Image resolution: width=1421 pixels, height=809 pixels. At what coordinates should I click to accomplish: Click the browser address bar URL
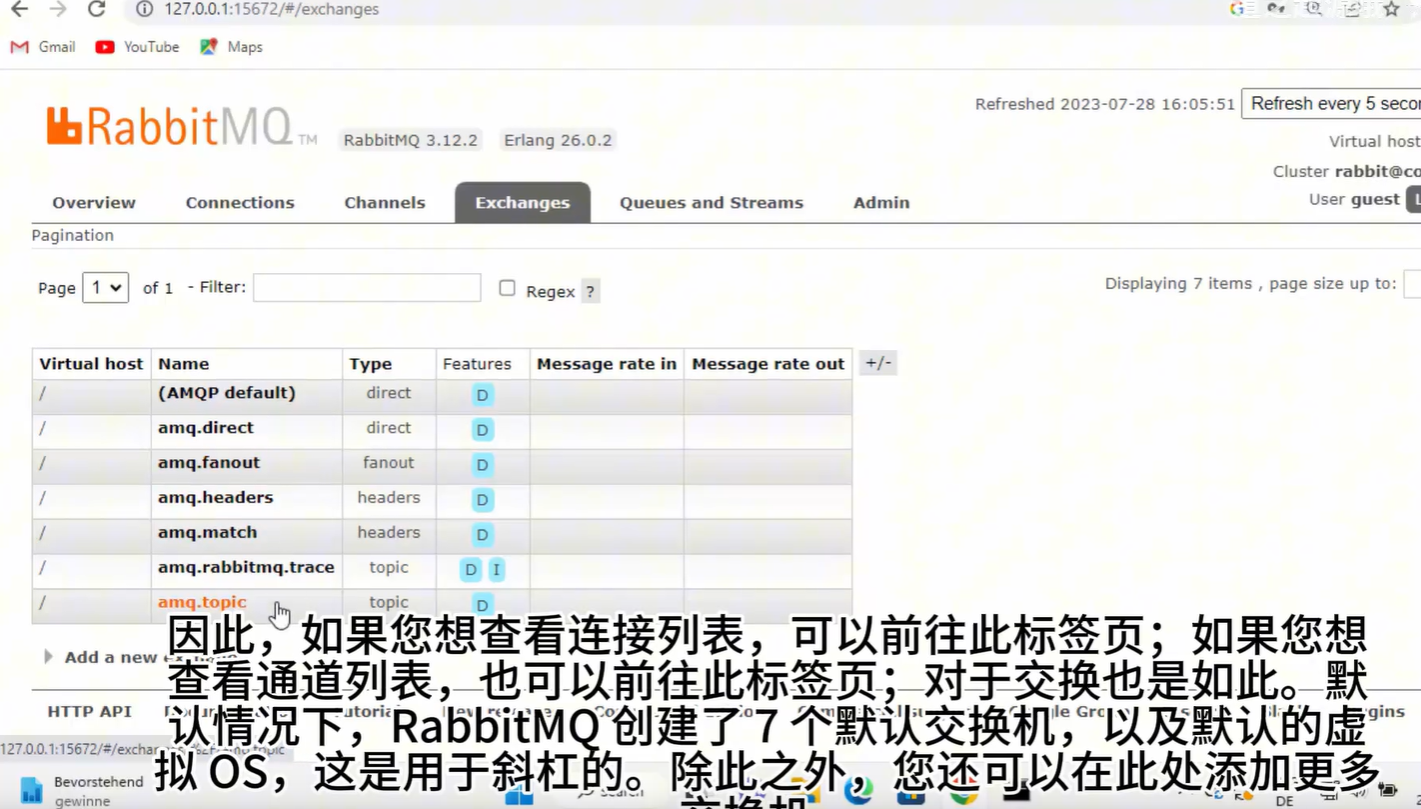coord(272,9)
